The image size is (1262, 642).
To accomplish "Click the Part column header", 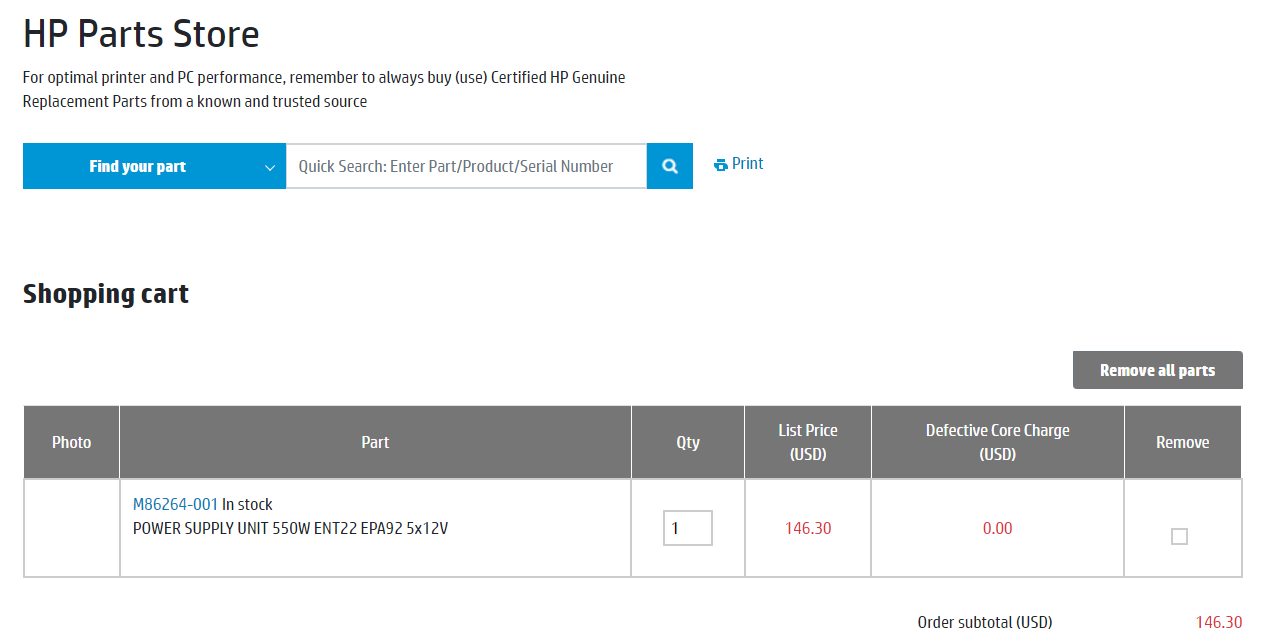I will 375,442.
